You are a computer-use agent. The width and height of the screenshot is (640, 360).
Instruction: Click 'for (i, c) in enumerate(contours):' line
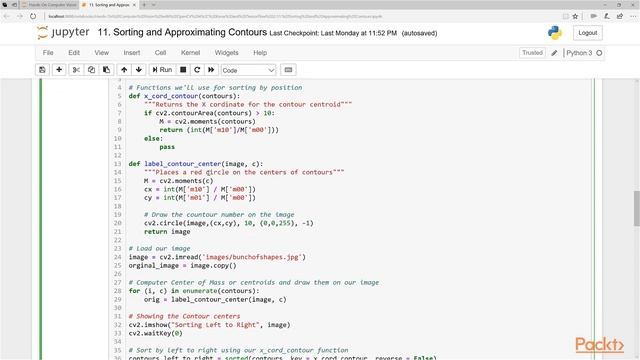click(194, 291)
